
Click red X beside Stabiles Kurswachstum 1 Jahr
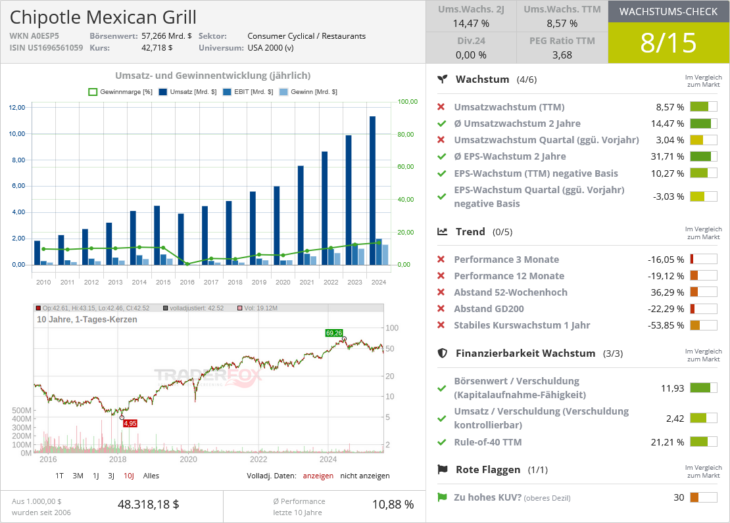point(441,325)
